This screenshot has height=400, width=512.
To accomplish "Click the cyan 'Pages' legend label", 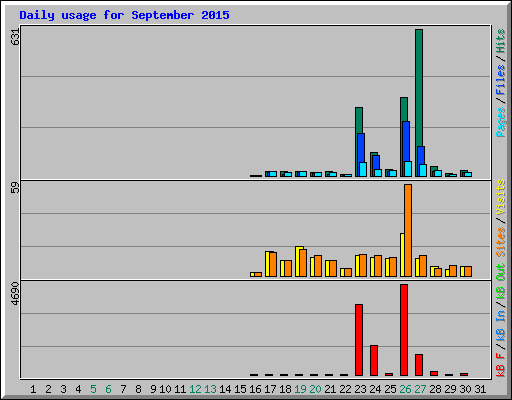I will click(x=500, y=122).
